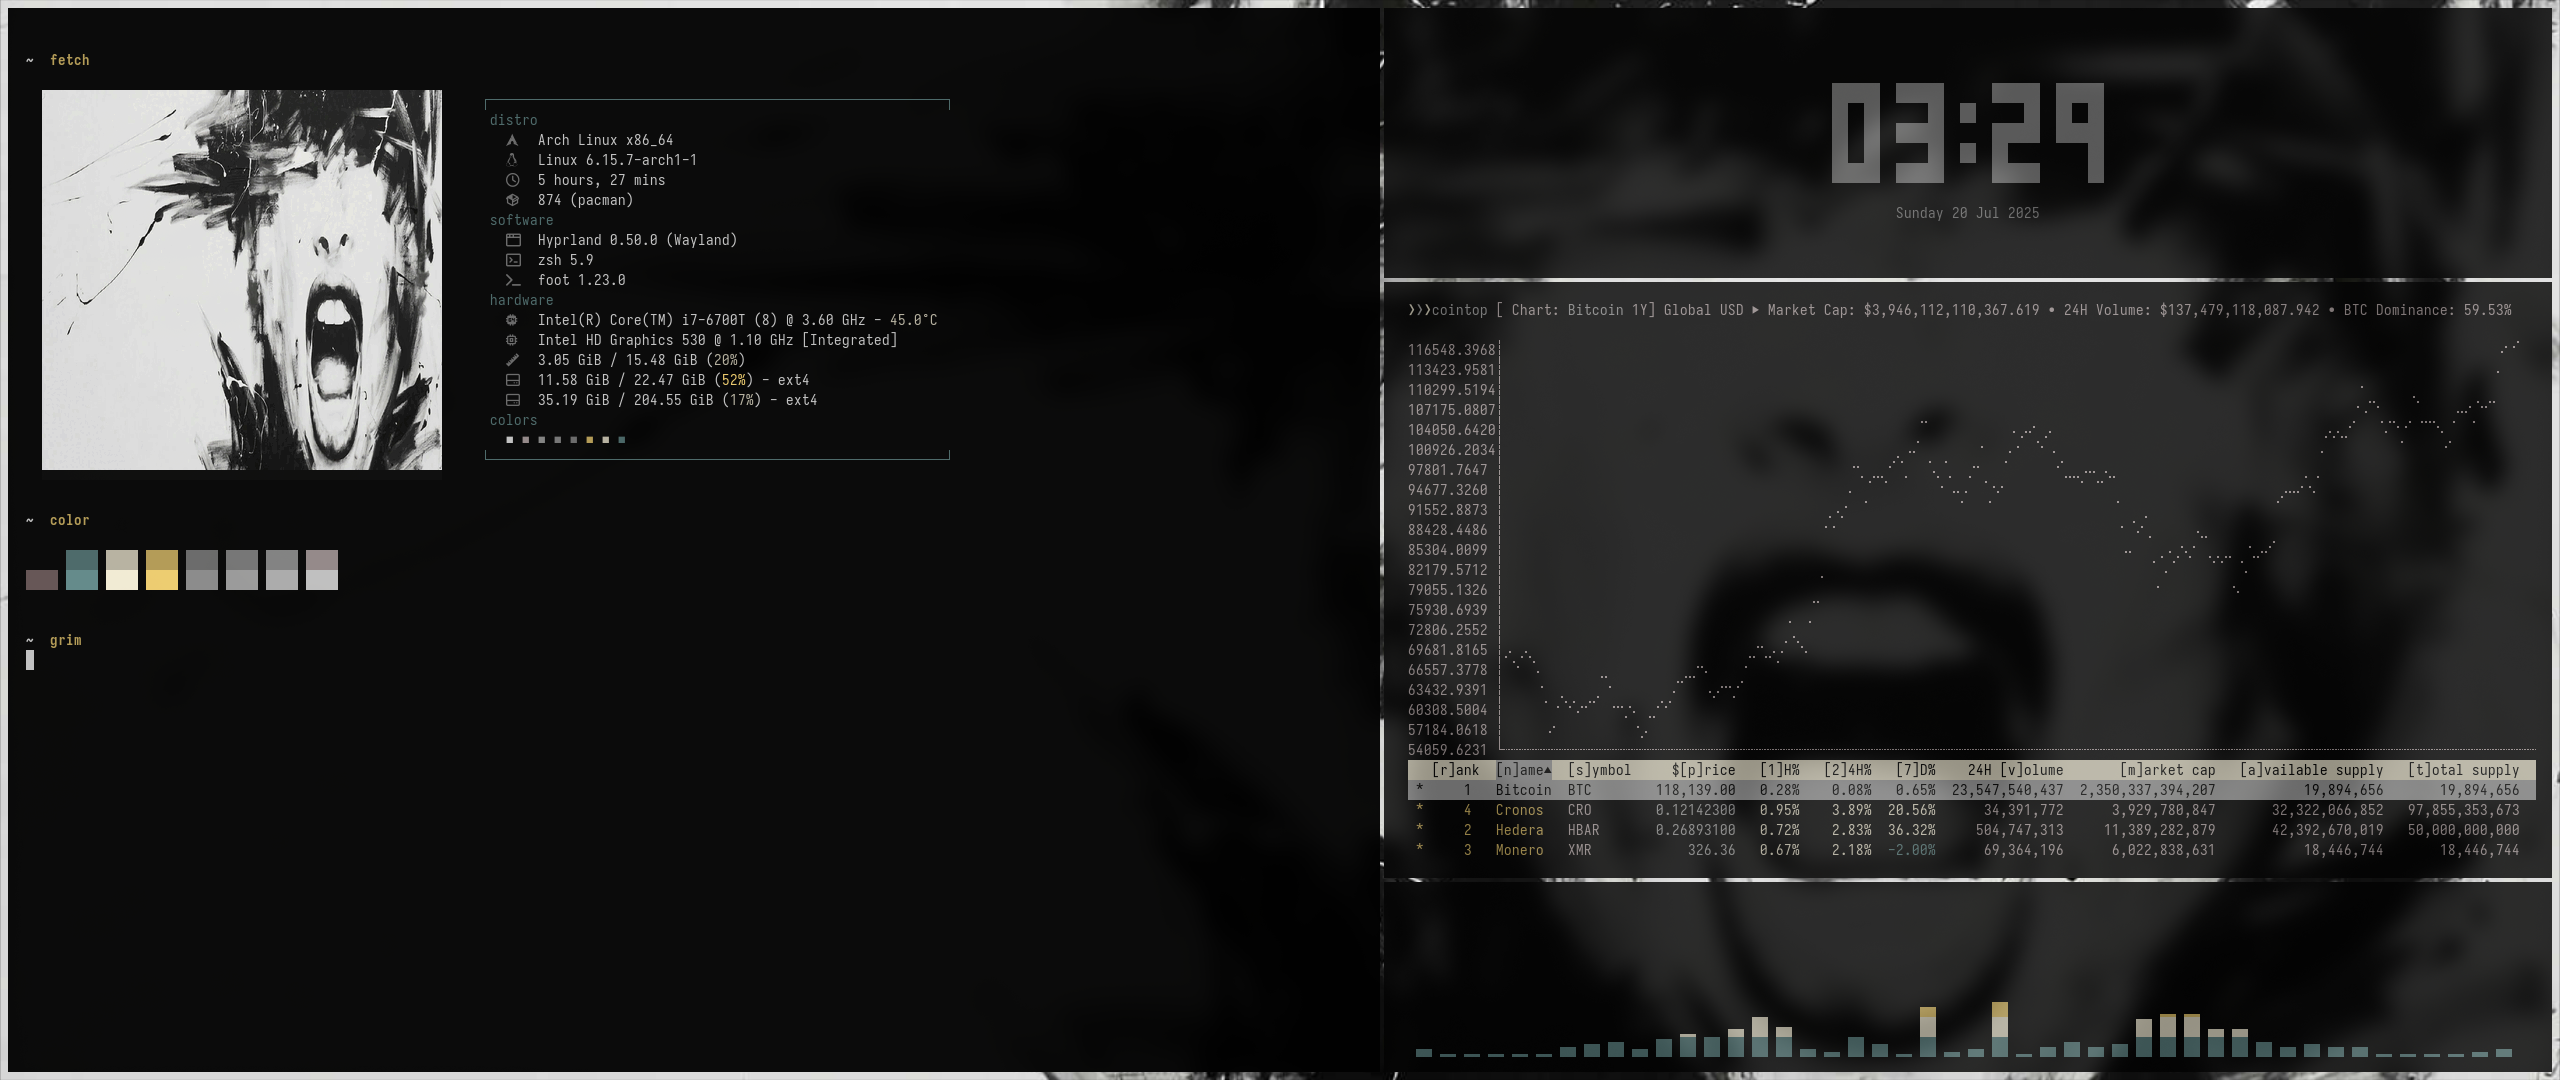Click the Global USD currency label
This screenshot has width=2560, height=1080.
[1703, 310]
